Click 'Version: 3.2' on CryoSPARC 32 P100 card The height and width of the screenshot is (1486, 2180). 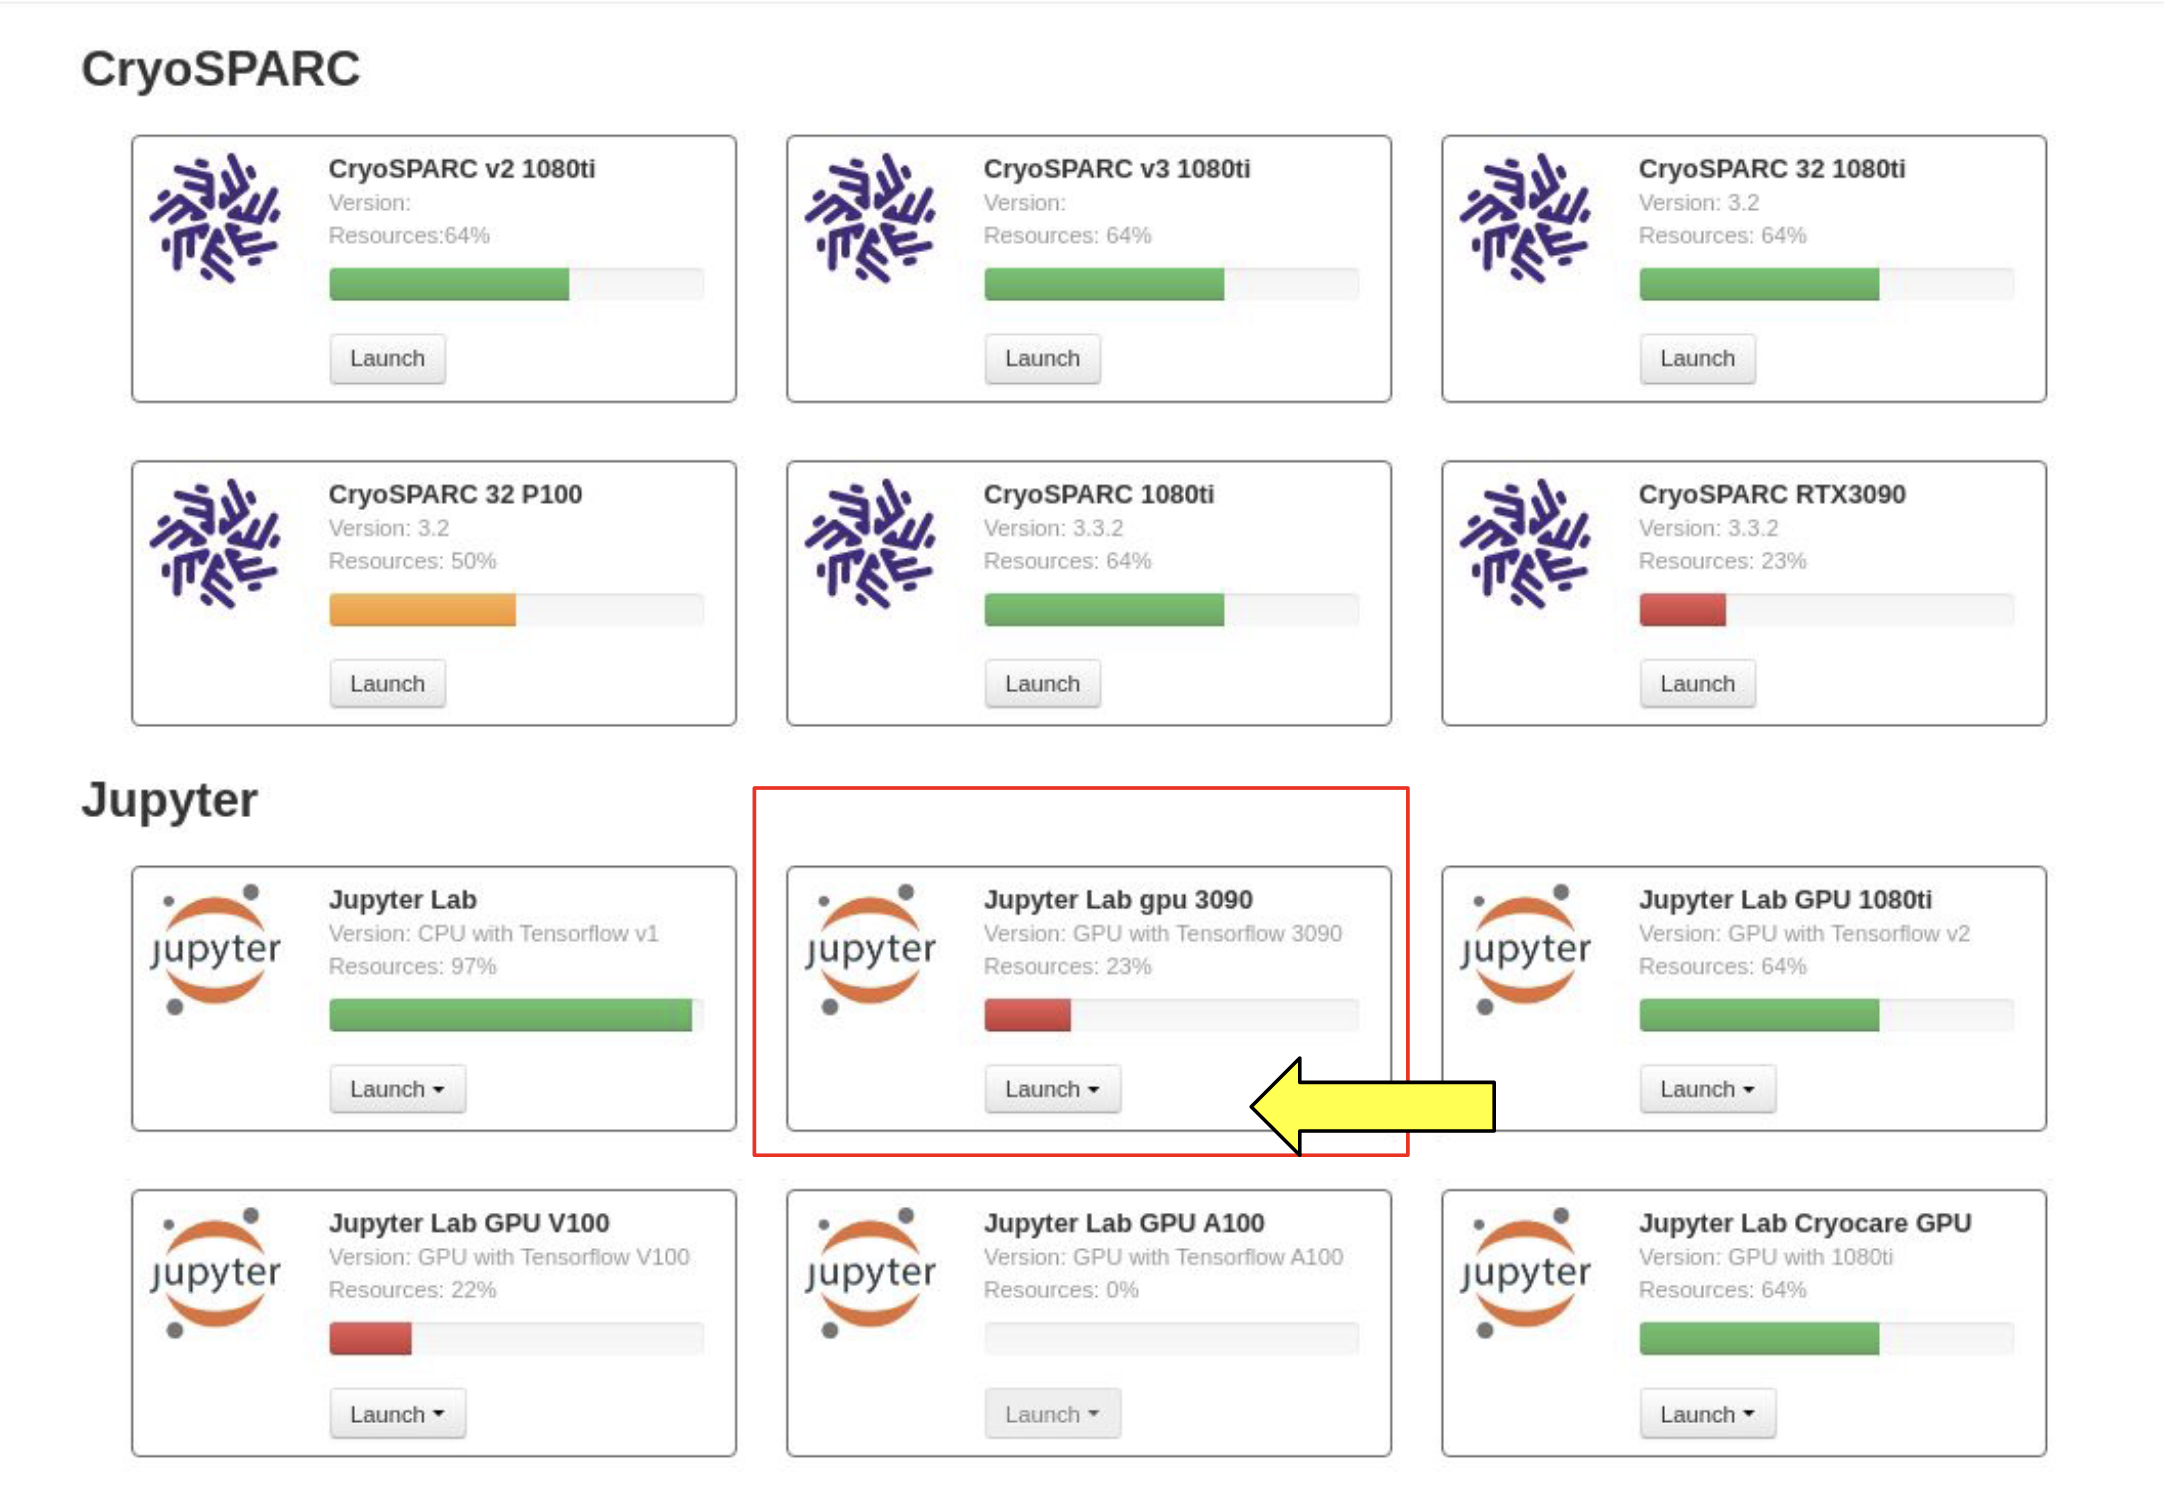click(389, 528)
